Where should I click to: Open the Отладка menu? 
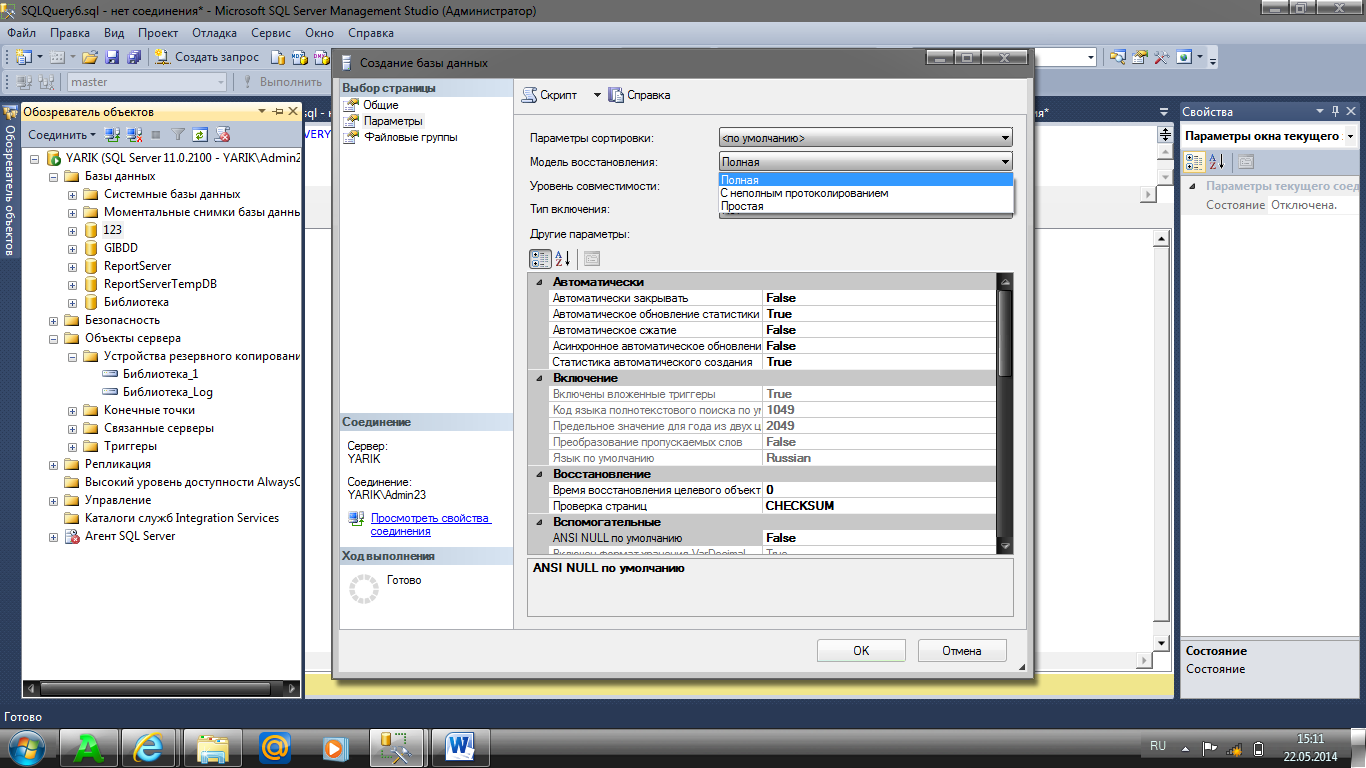click(x=214, y=33)
